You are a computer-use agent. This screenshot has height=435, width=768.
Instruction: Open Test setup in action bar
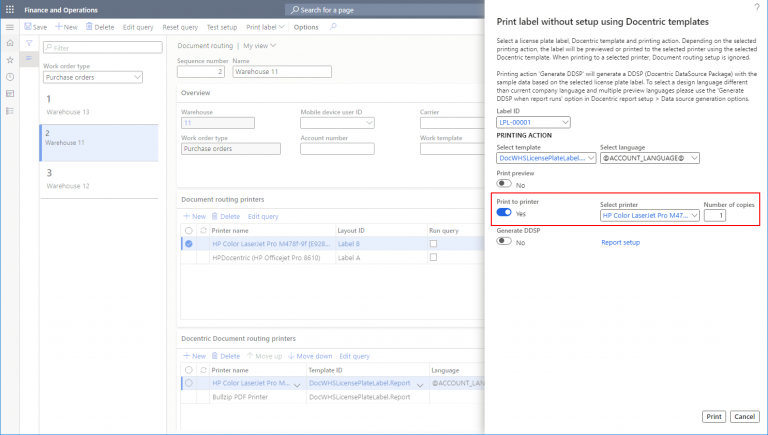pos(222,27)
